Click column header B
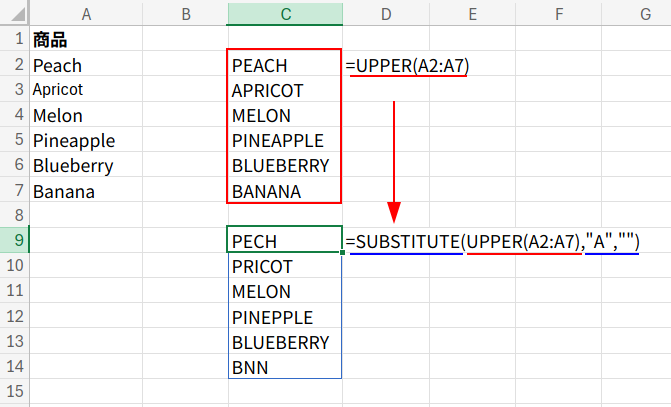The width and height of the screenshot is (671, 407). click(185, 14)
